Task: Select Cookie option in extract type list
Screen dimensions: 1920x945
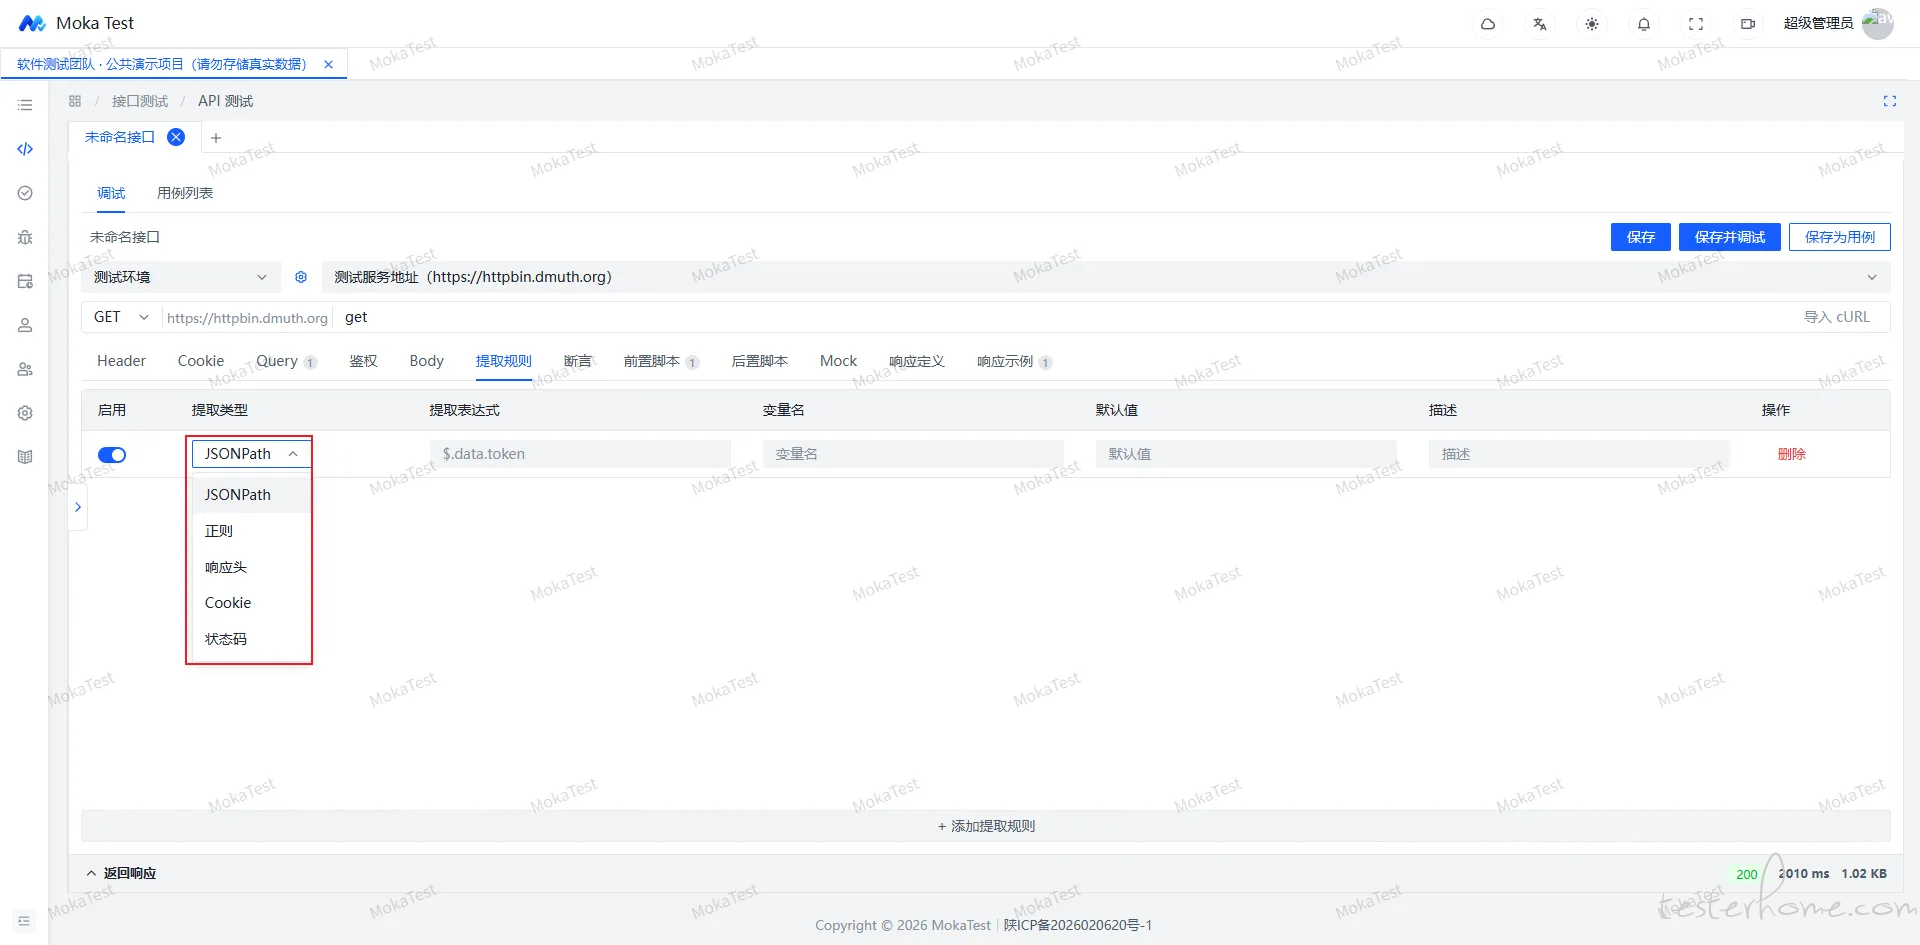Action: pyautogui.click(x=250, y=603)
